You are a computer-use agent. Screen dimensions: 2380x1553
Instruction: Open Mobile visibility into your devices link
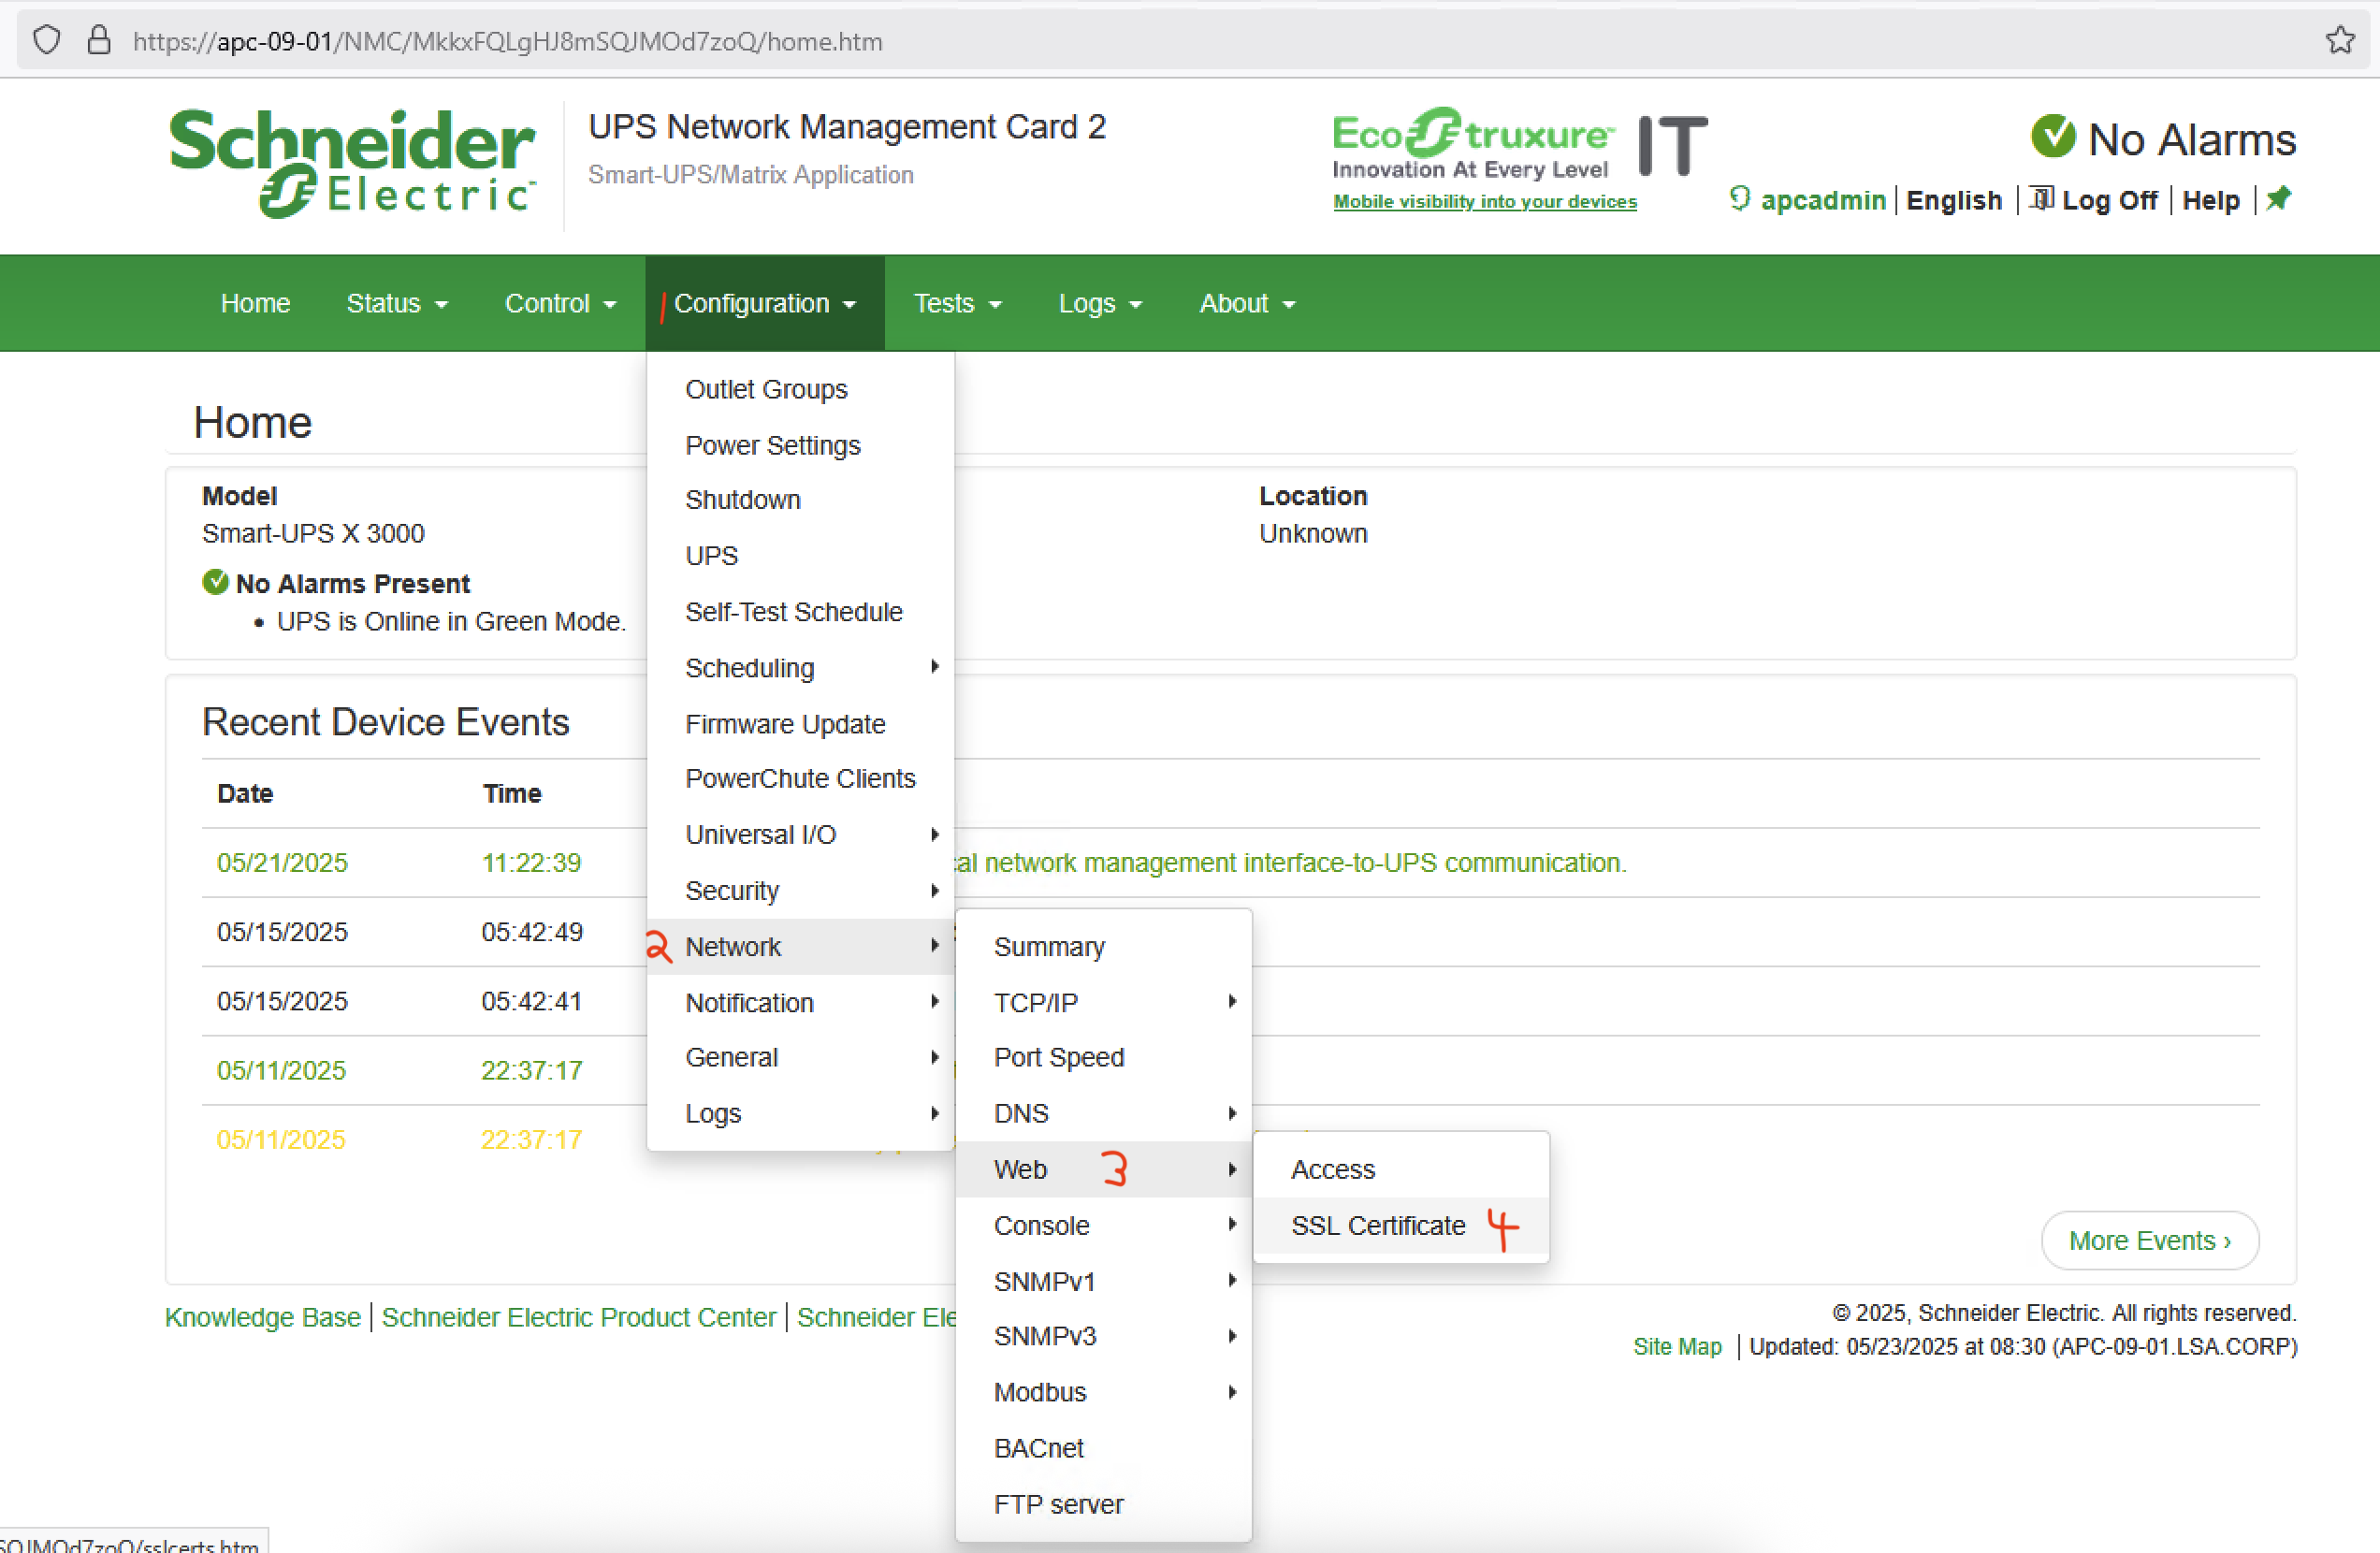(x=1485, y=201)
